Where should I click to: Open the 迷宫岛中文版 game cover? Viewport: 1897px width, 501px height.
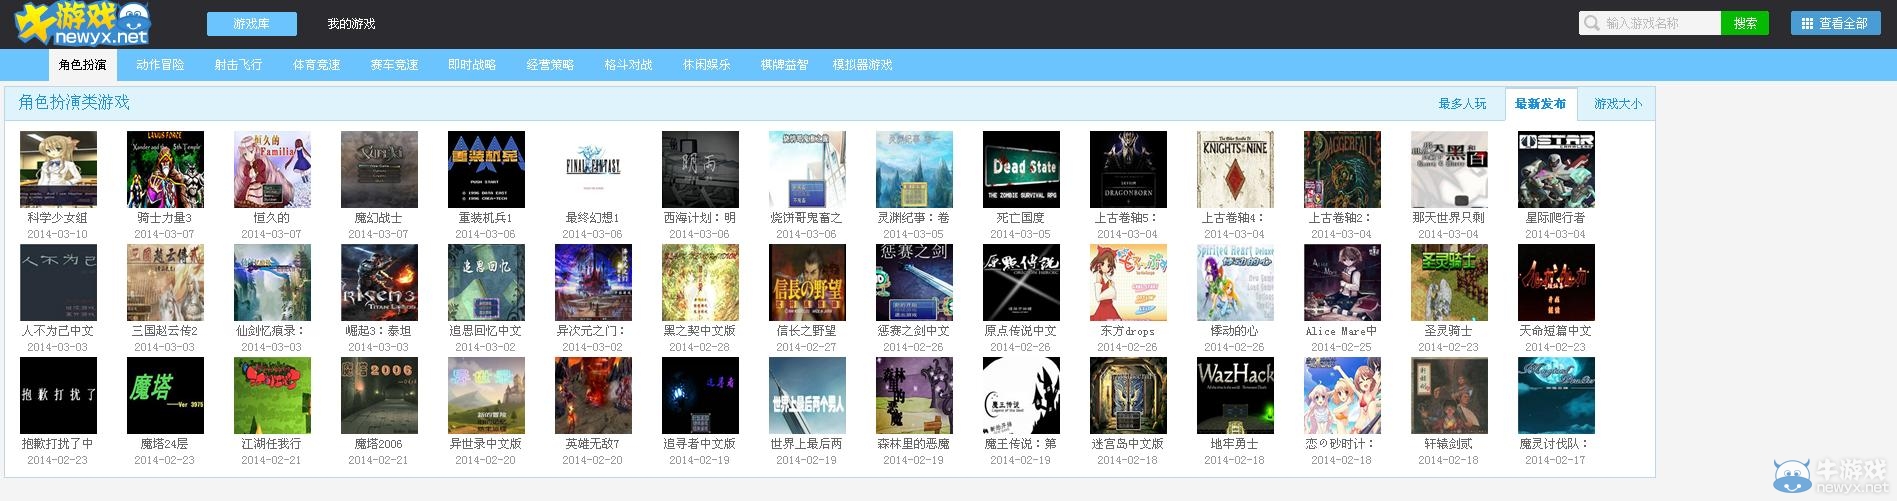click(x=1128, y=395)
